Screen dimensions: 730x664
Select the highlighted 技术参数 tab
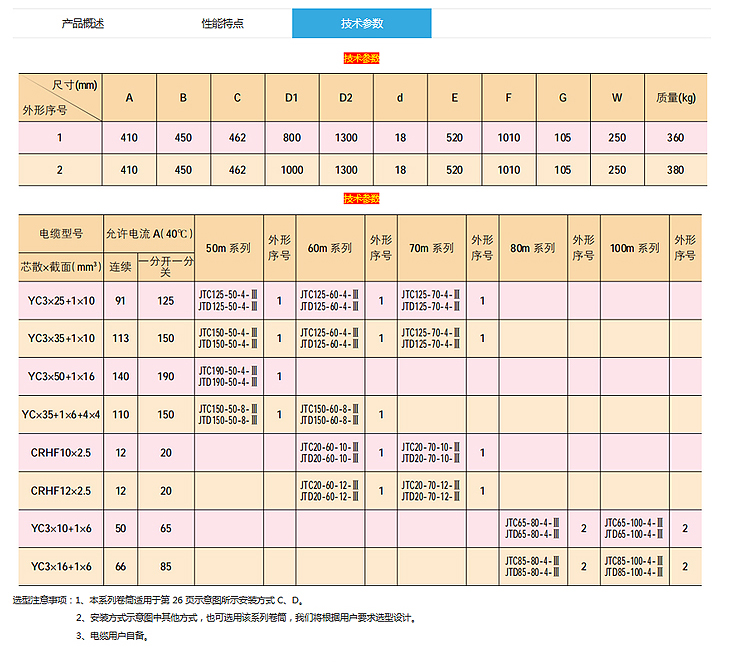(x=361, y=23)
